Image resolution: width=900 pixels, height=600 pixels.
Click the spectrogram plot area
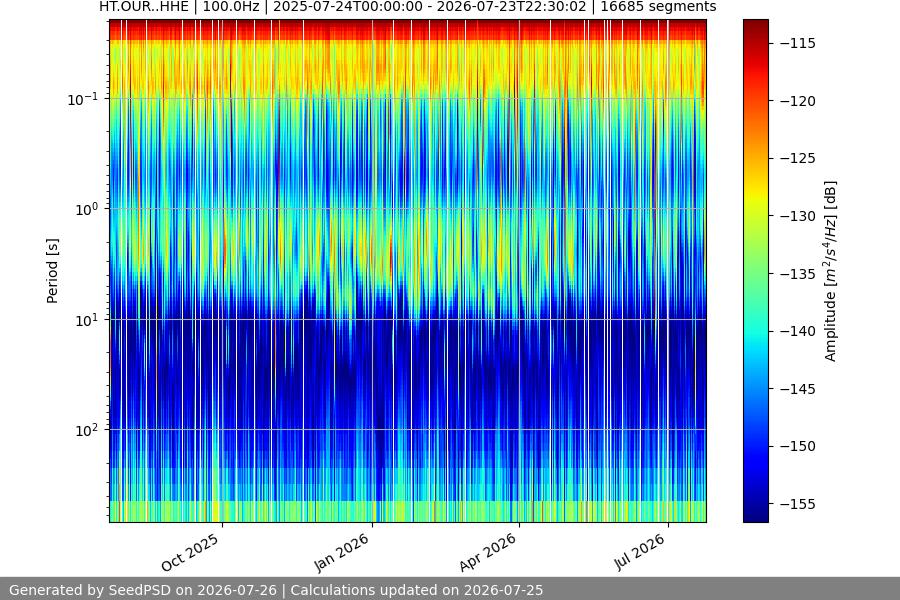pyautogui.click(x=408, y=271)
